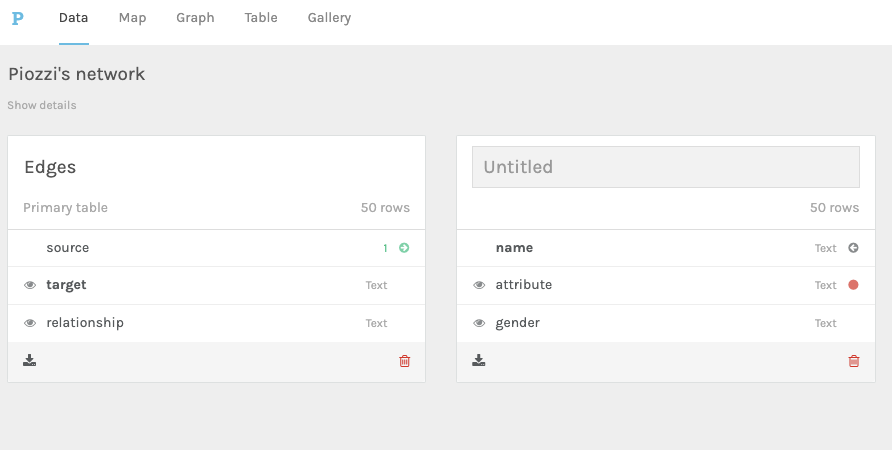Expand the source dimension row
Screen dimensions: 892x450
coord(216,248)
